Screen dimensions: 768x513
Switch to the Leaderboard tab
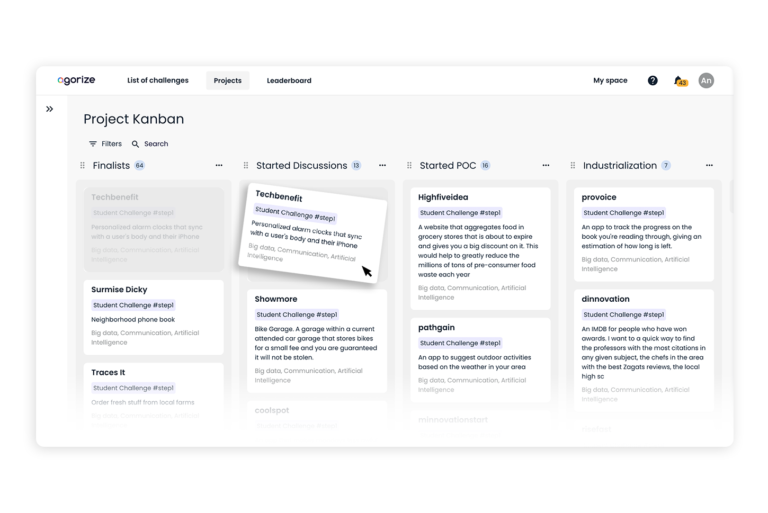(x=288, y=80)
